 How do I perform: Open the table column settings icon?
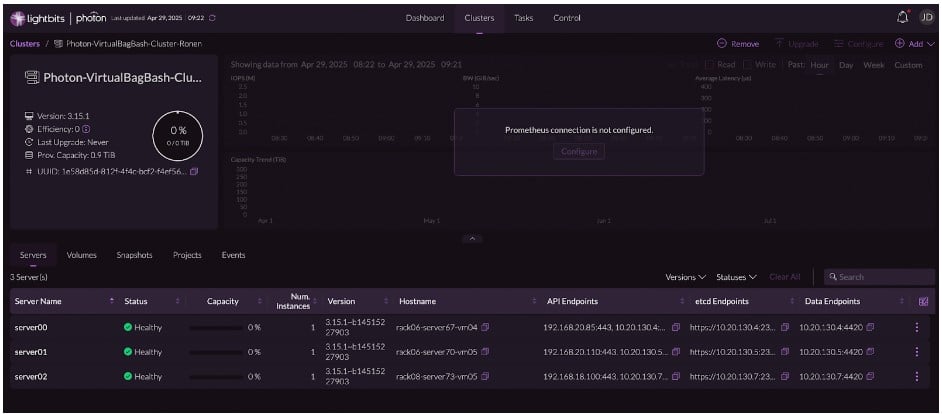coord(924,302)
